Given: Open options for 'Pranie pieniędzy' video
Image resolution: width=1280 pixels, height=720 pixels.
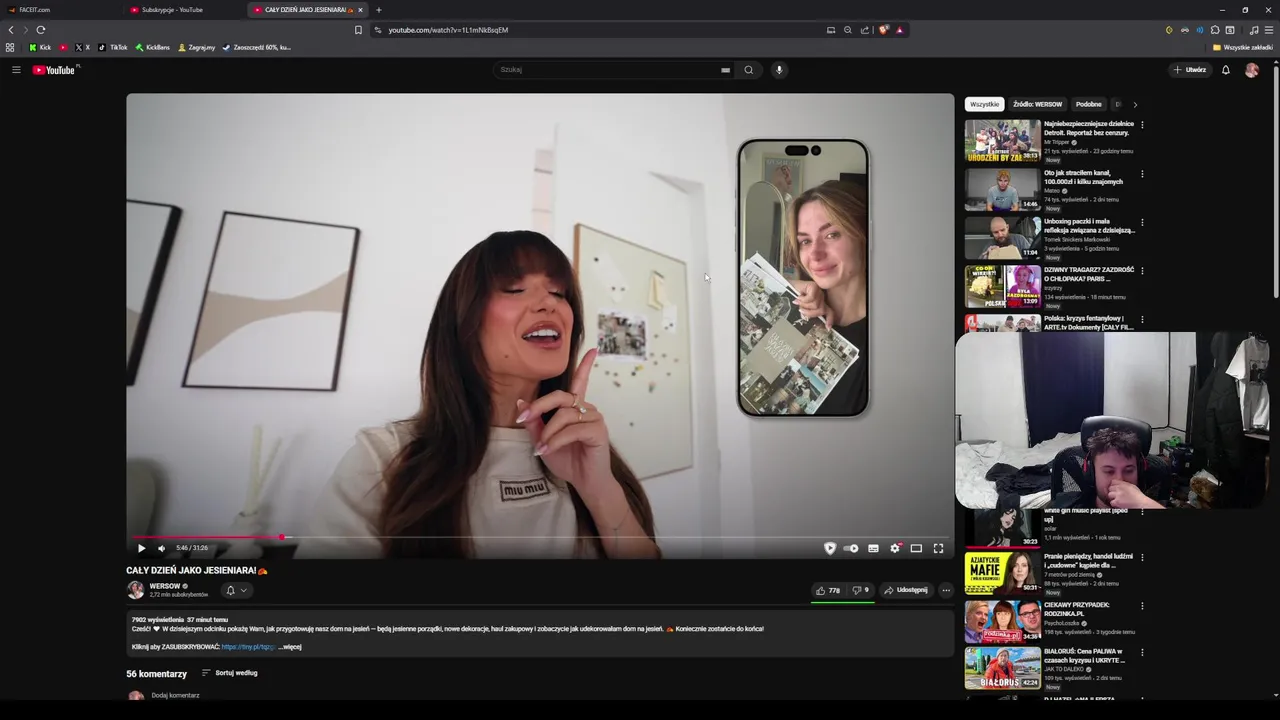Looking at the screenshot, I should coord(1142,557).
